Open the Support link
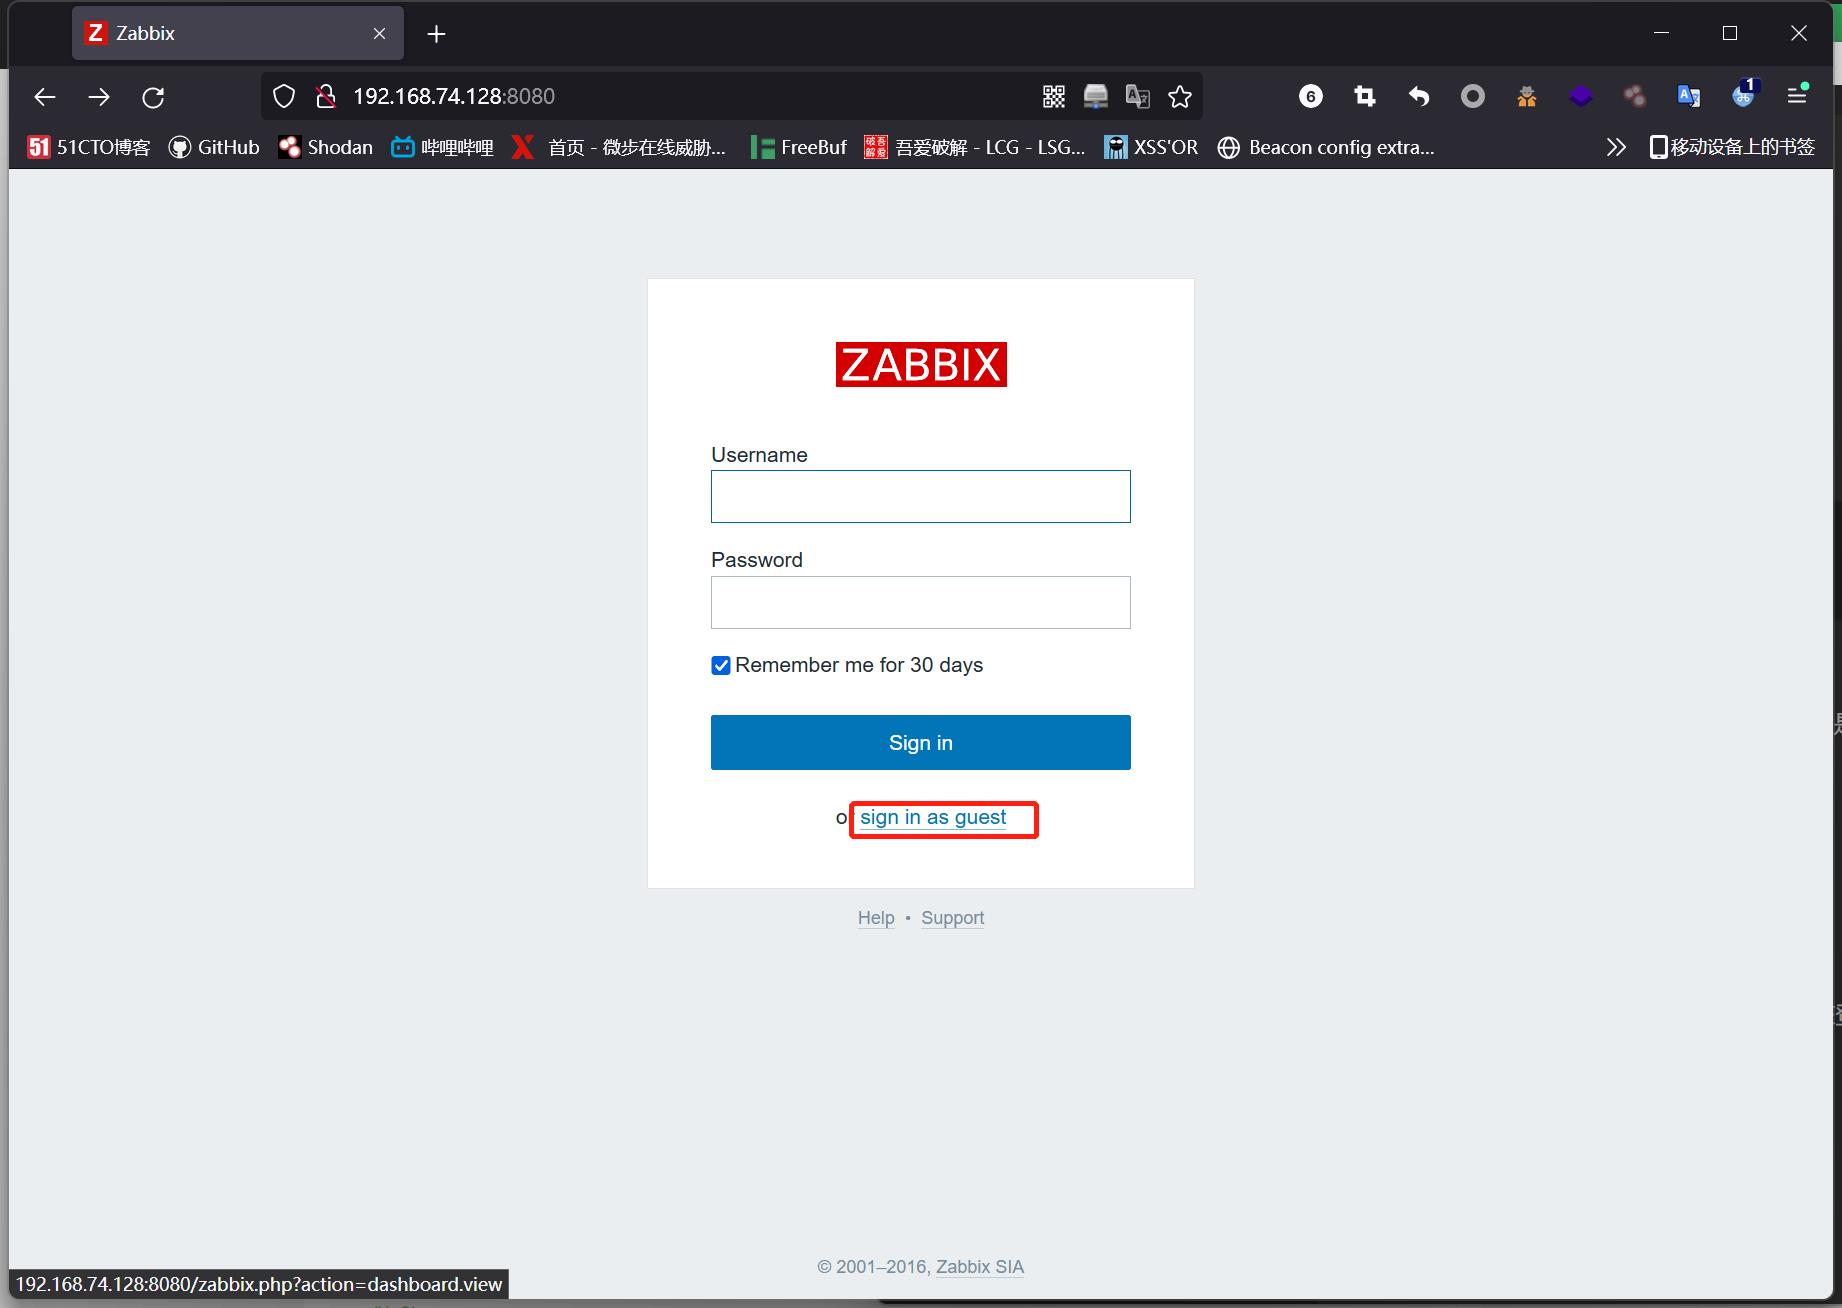 952,918
